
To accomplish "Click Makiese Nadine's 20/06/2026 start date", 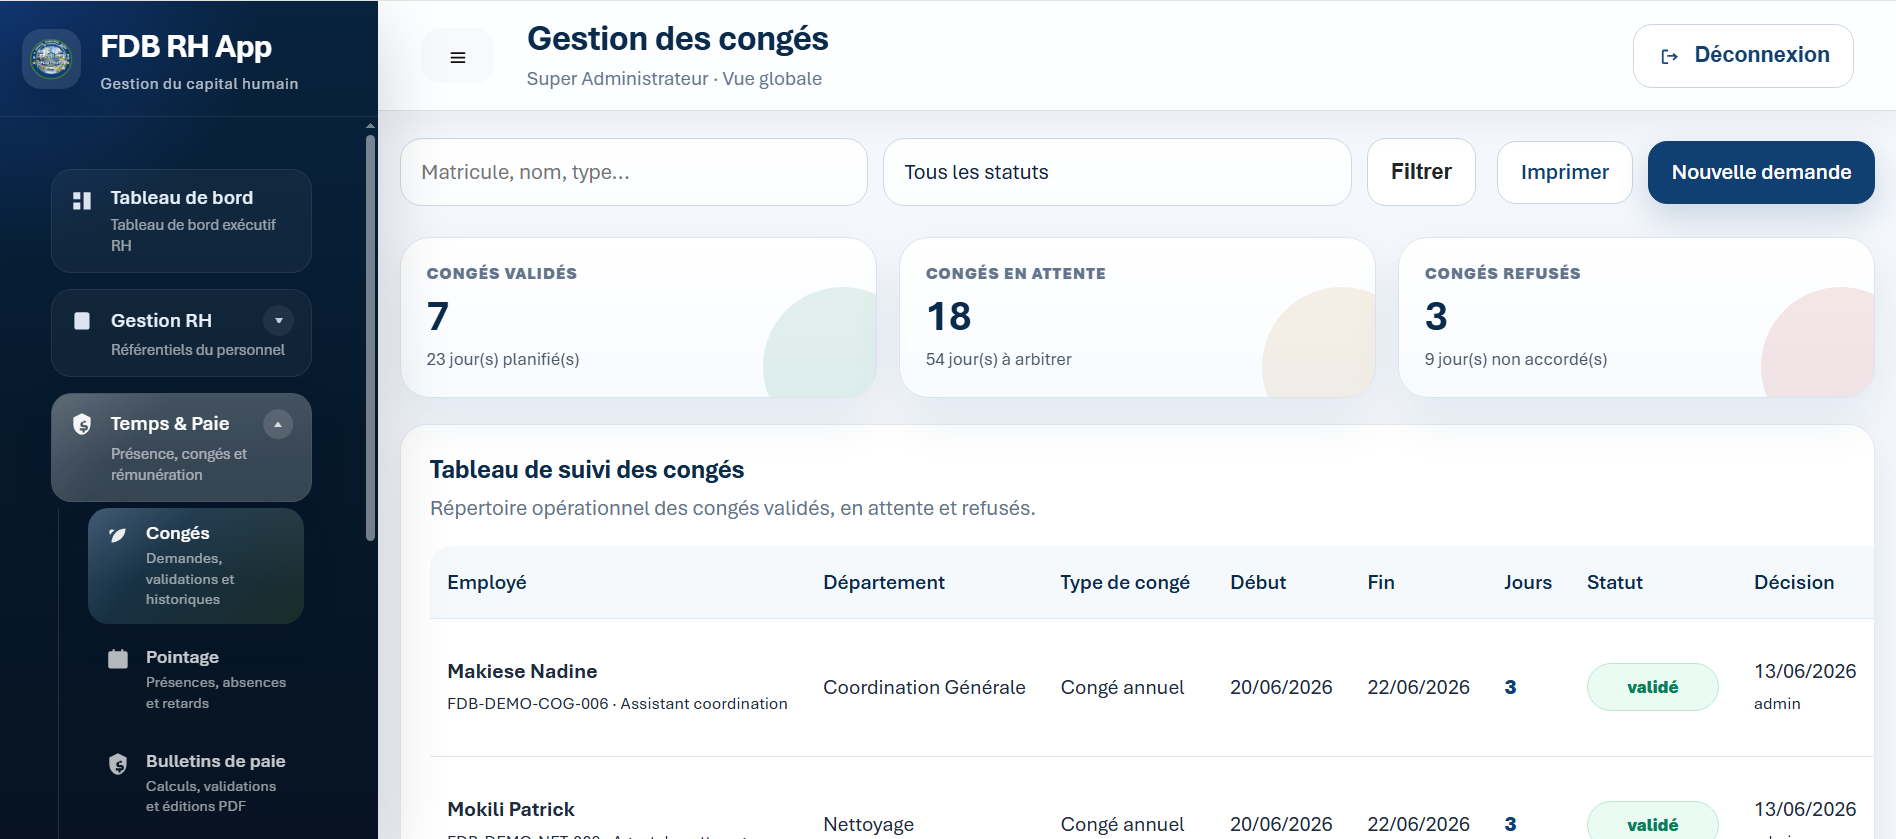I will 1281,687.
